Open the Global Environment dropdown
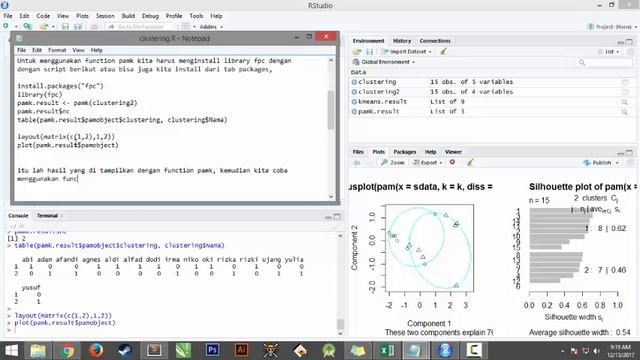Viewport: 640px width, 360px height. pyautogui.click(x=384, y=62)
